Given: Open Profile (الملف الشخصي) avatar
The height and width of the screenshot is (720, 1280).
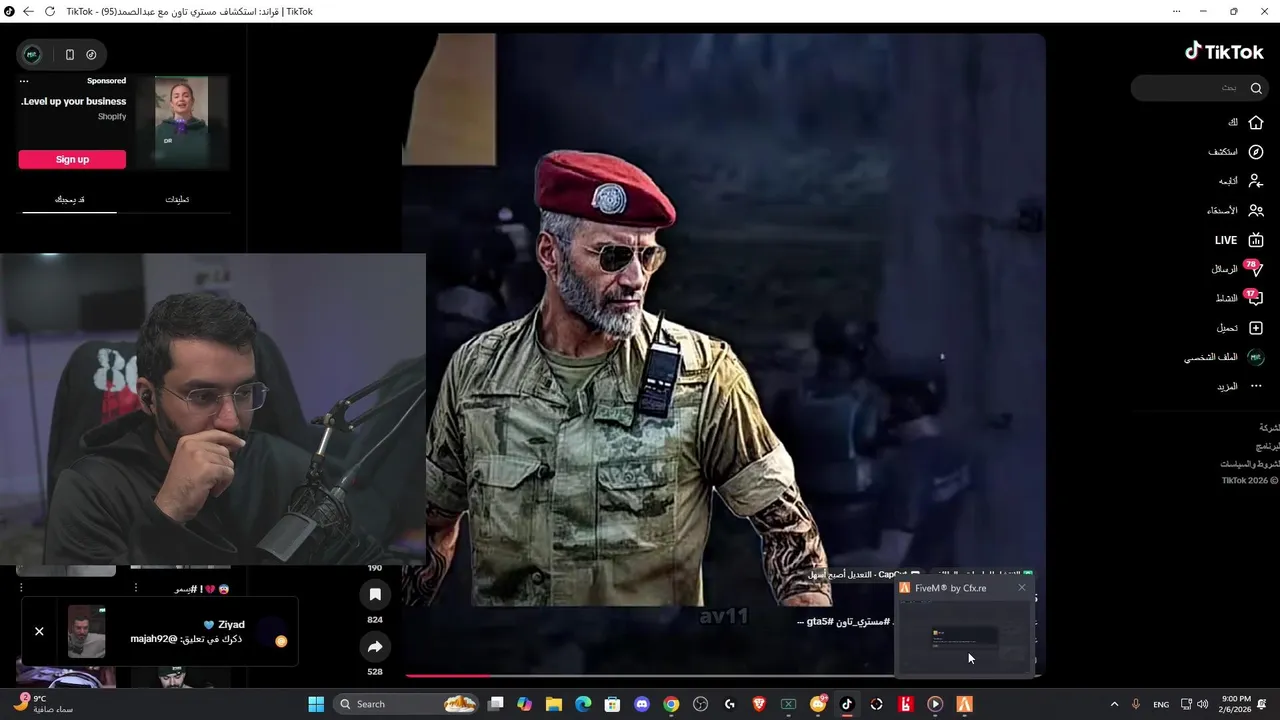Looking at the screenshot, I should coord(1256,357).
